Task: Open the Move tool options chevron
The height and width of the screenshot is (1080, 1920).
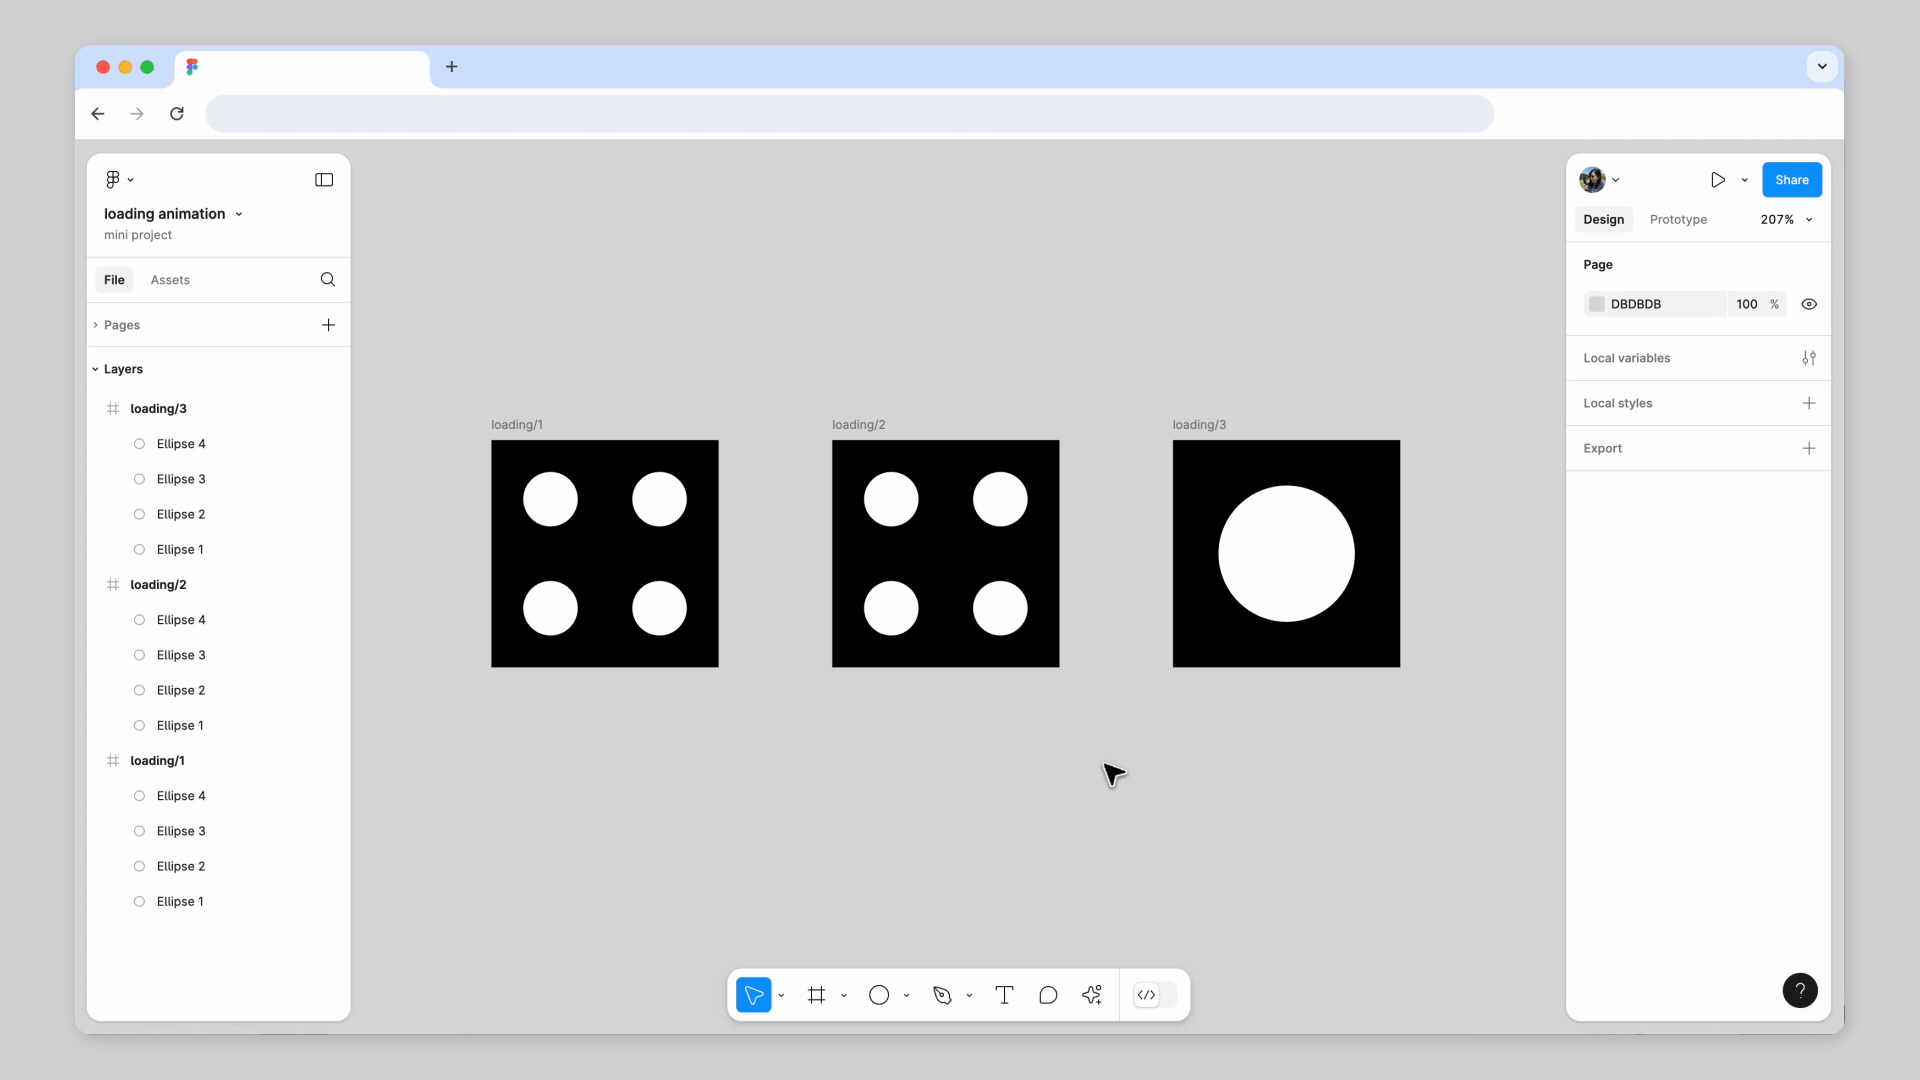Action: tap(781, 995)
